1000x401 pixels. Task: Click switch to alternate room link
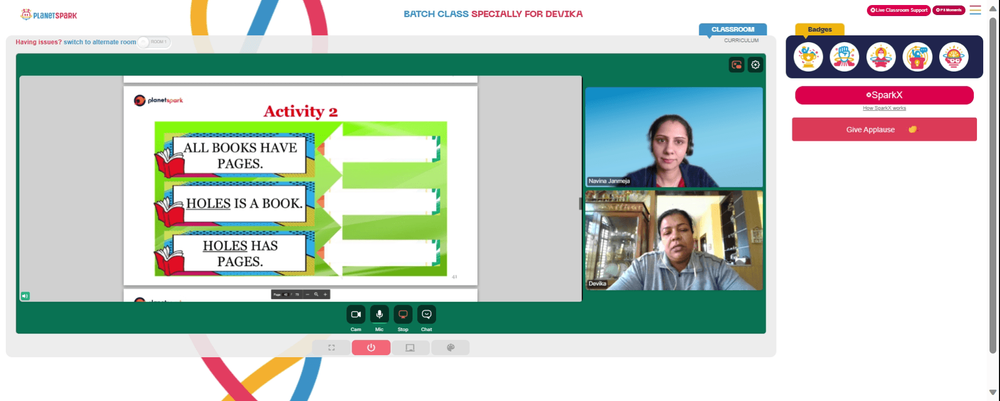point(99,42)
